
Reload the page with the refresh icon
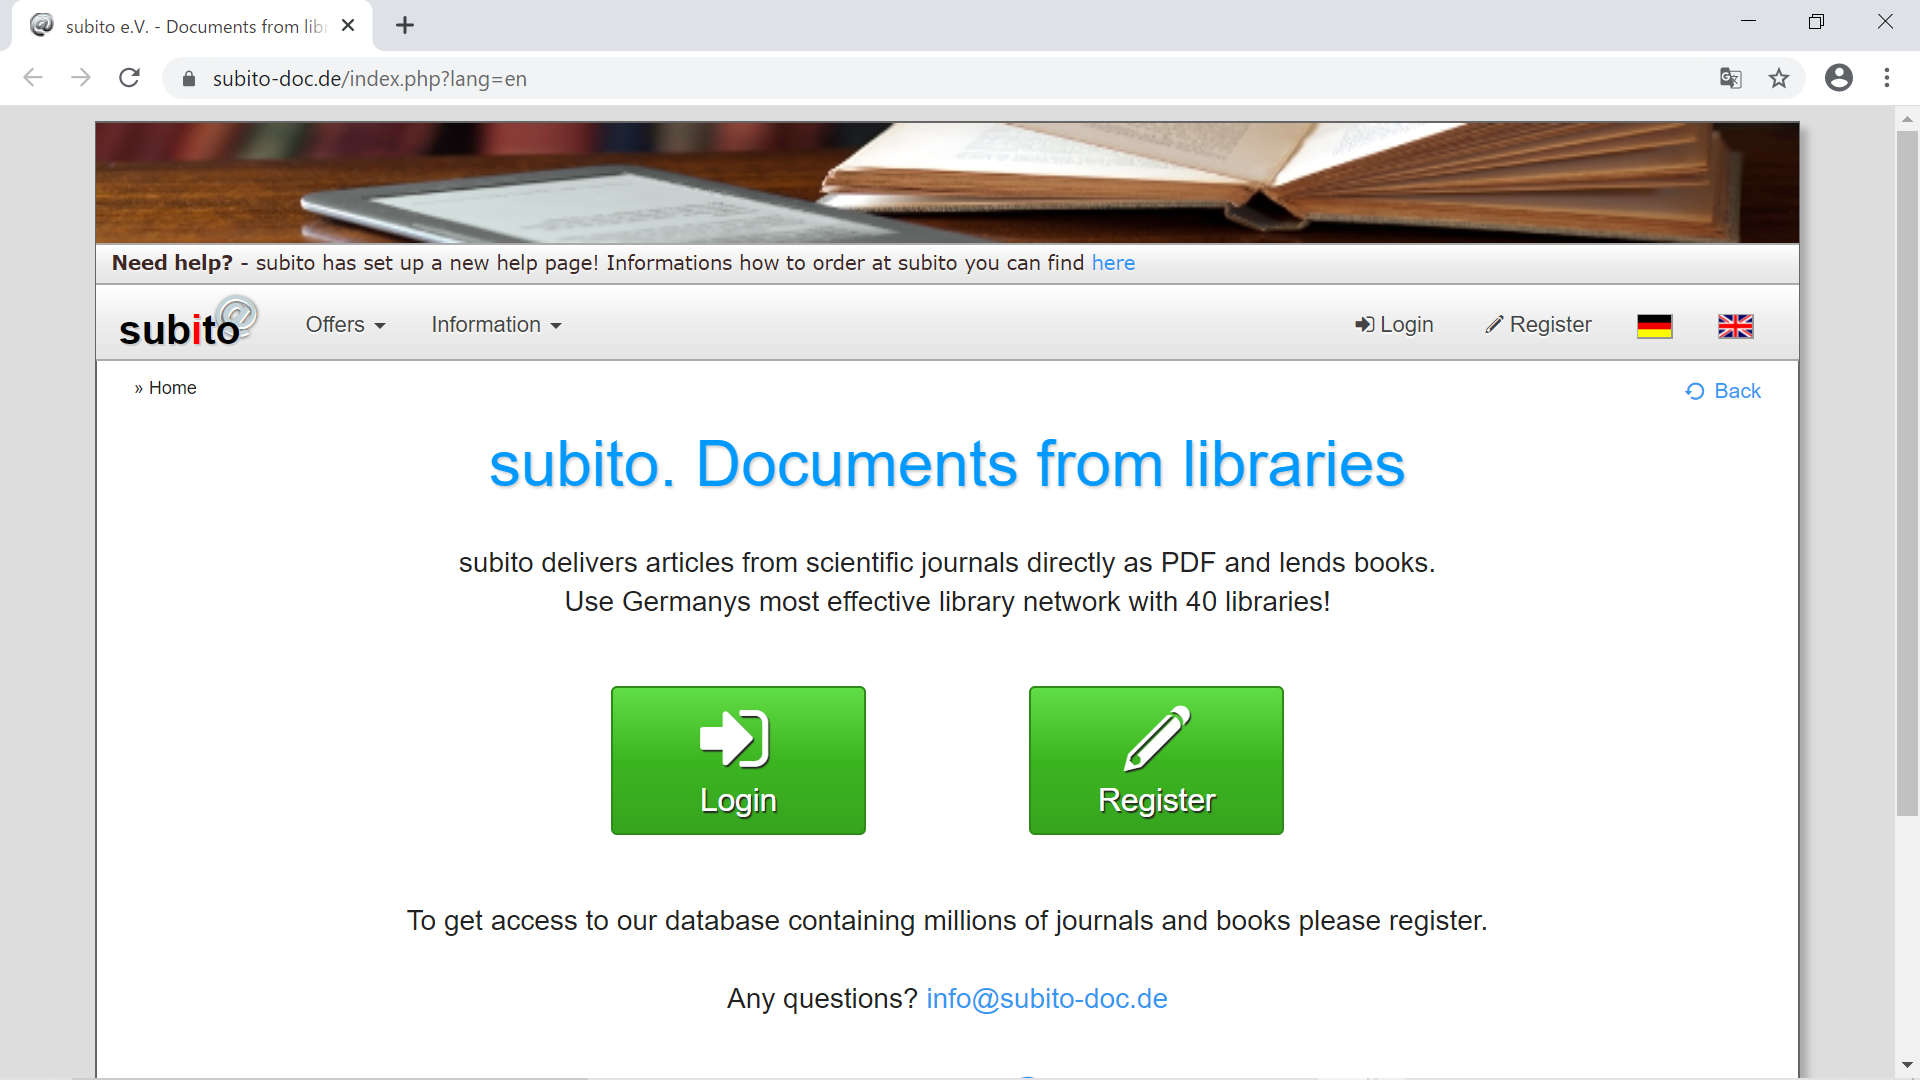[x=129, y=78]
